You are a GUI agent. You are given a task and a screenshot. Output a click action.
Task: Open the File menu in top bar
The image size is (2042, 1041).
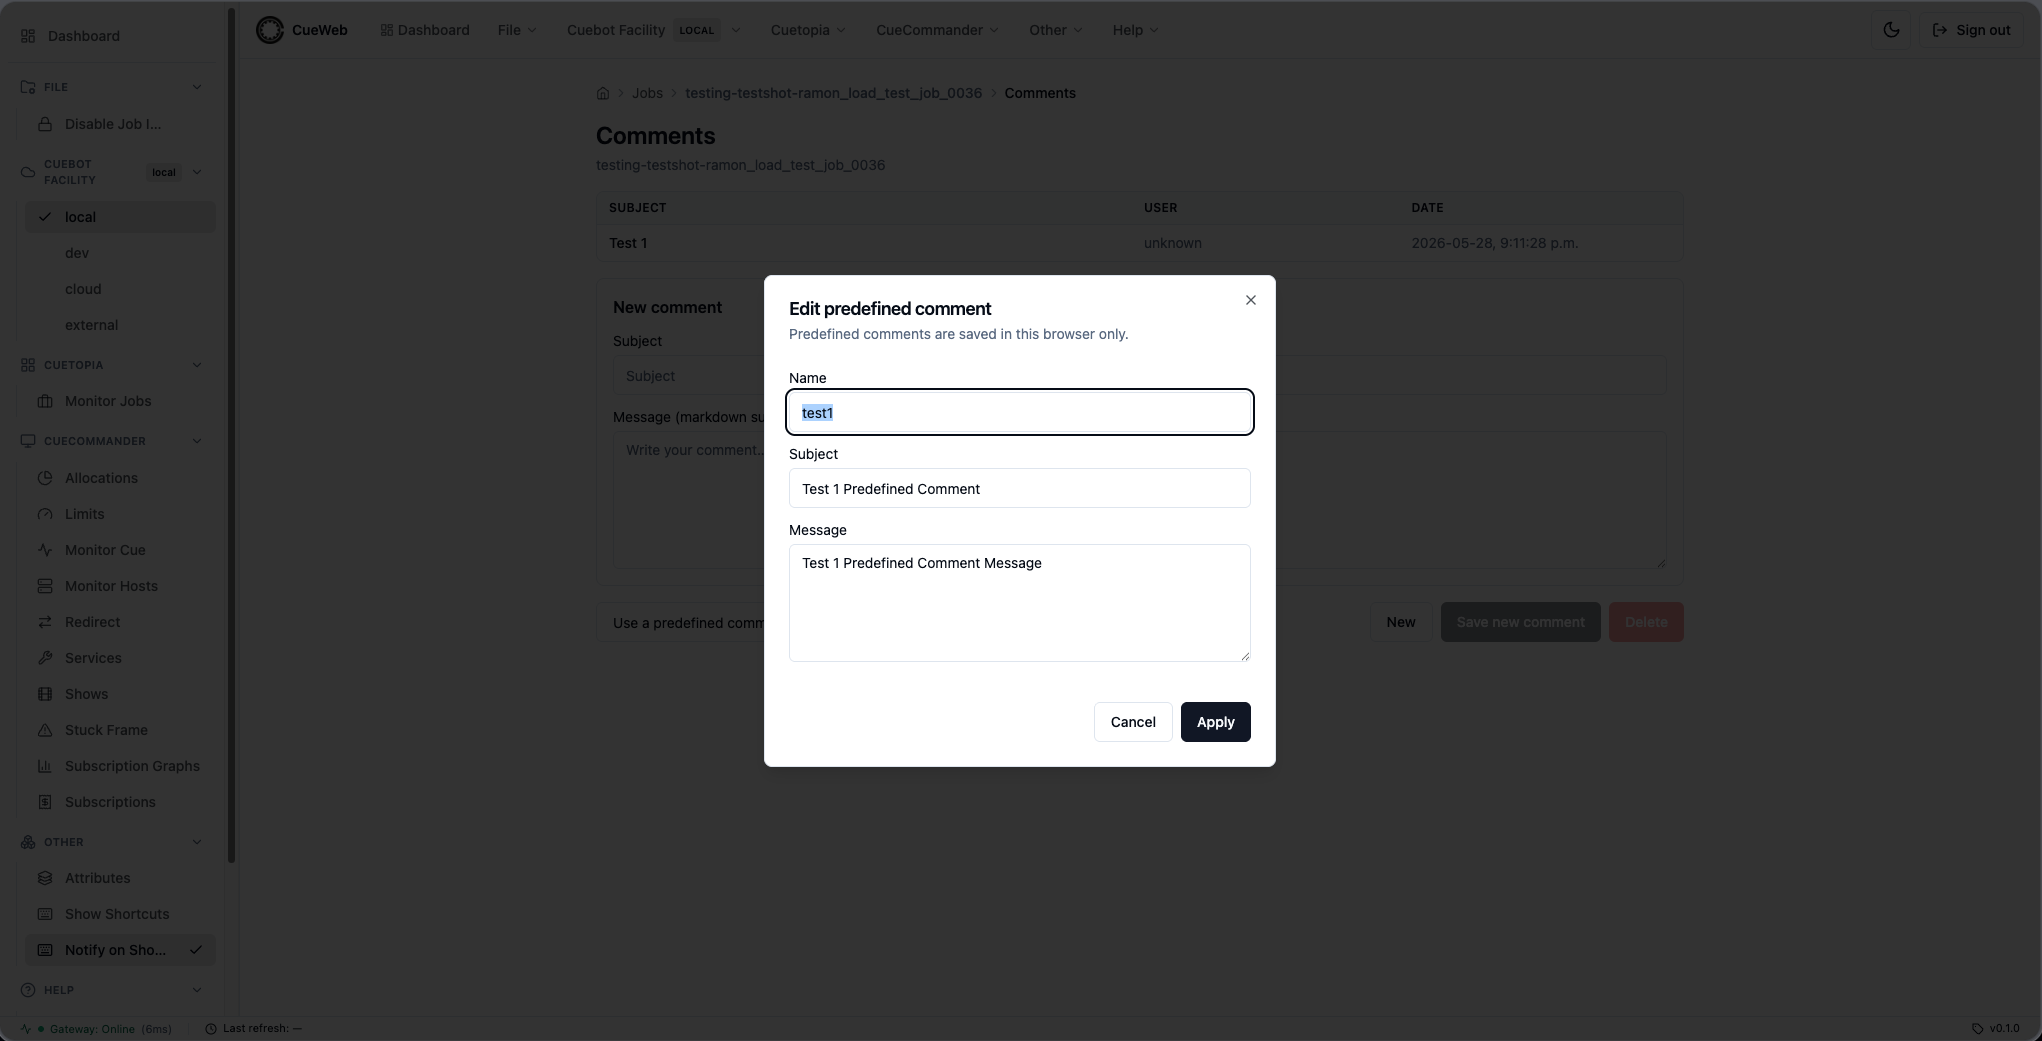click(x=517, y=30)
